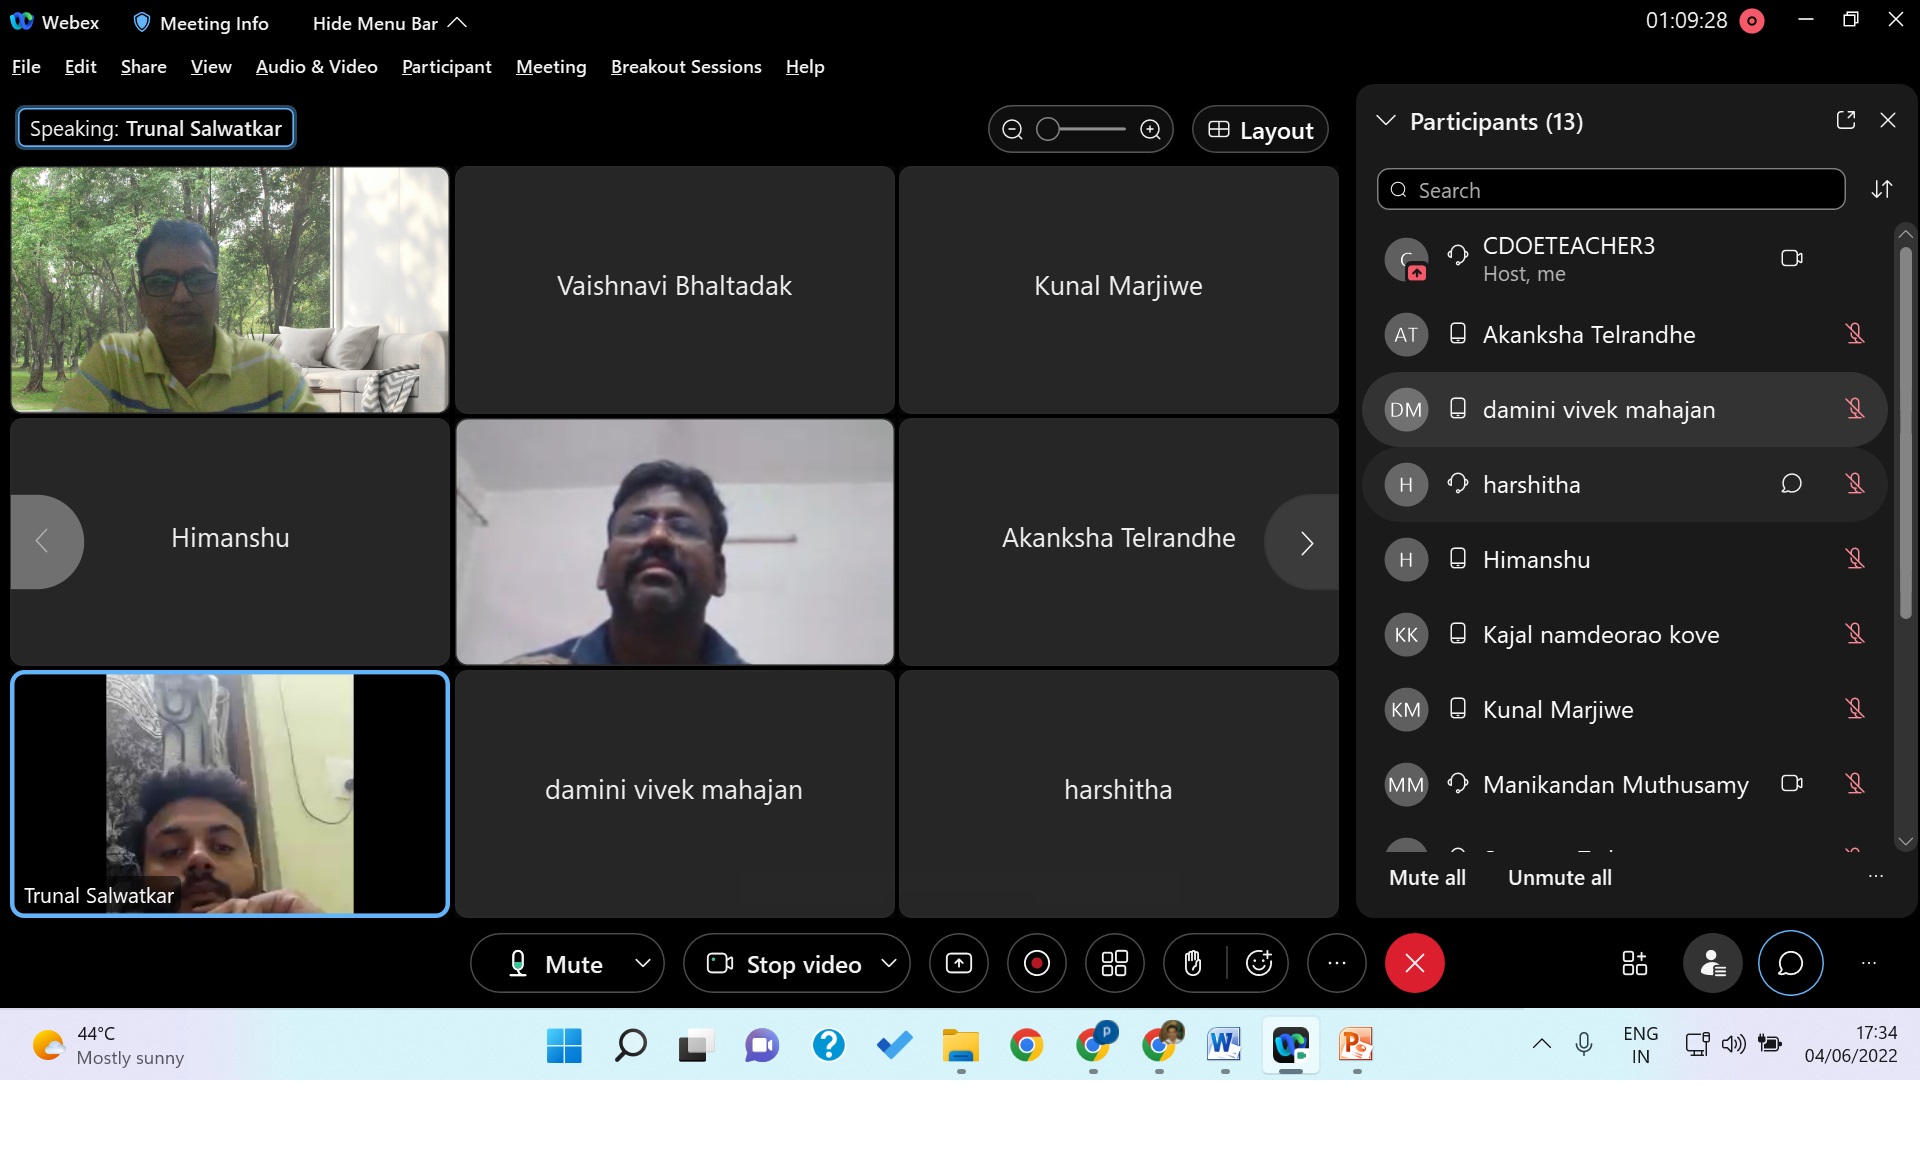Viewport: 1920px width, 1167px height.
Task: Pop out the Participants panel
Action: (1846, 120)
